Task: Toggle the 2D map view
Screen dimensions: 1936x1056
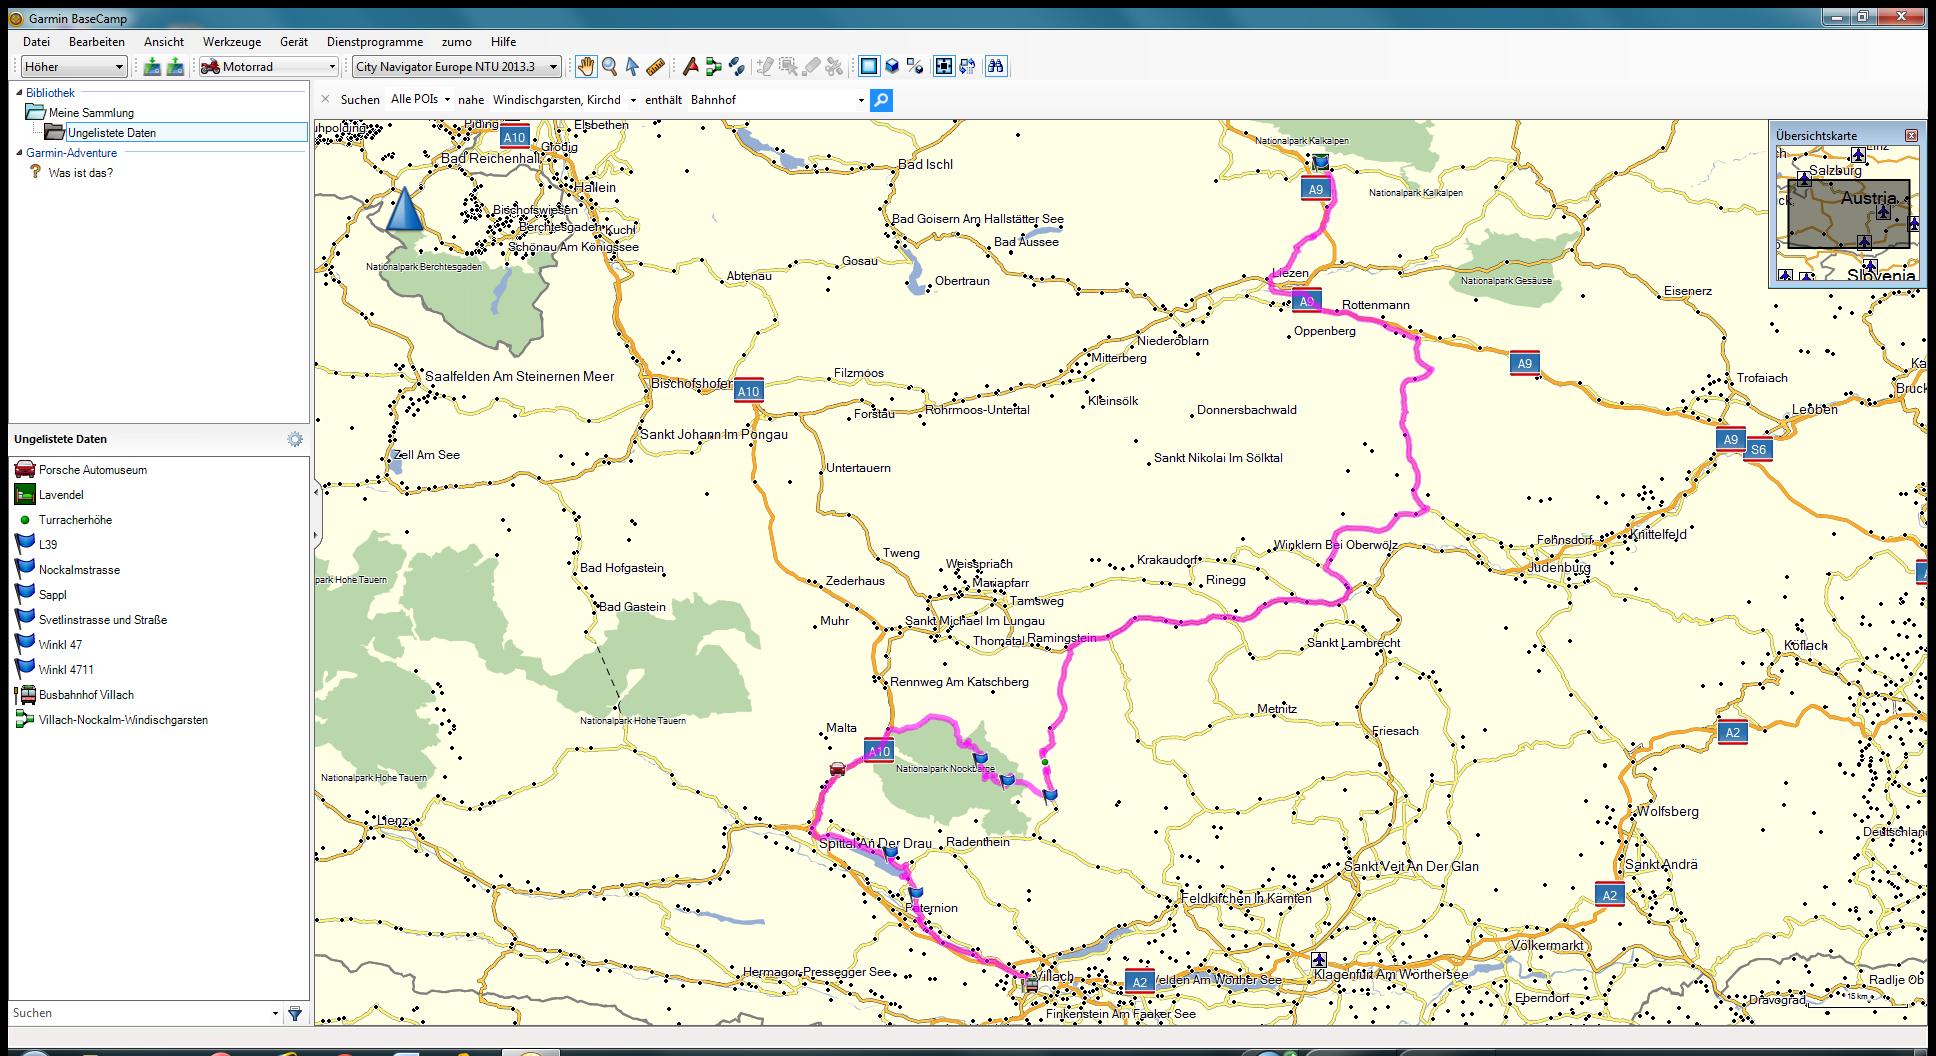Action: click(869, 67)
